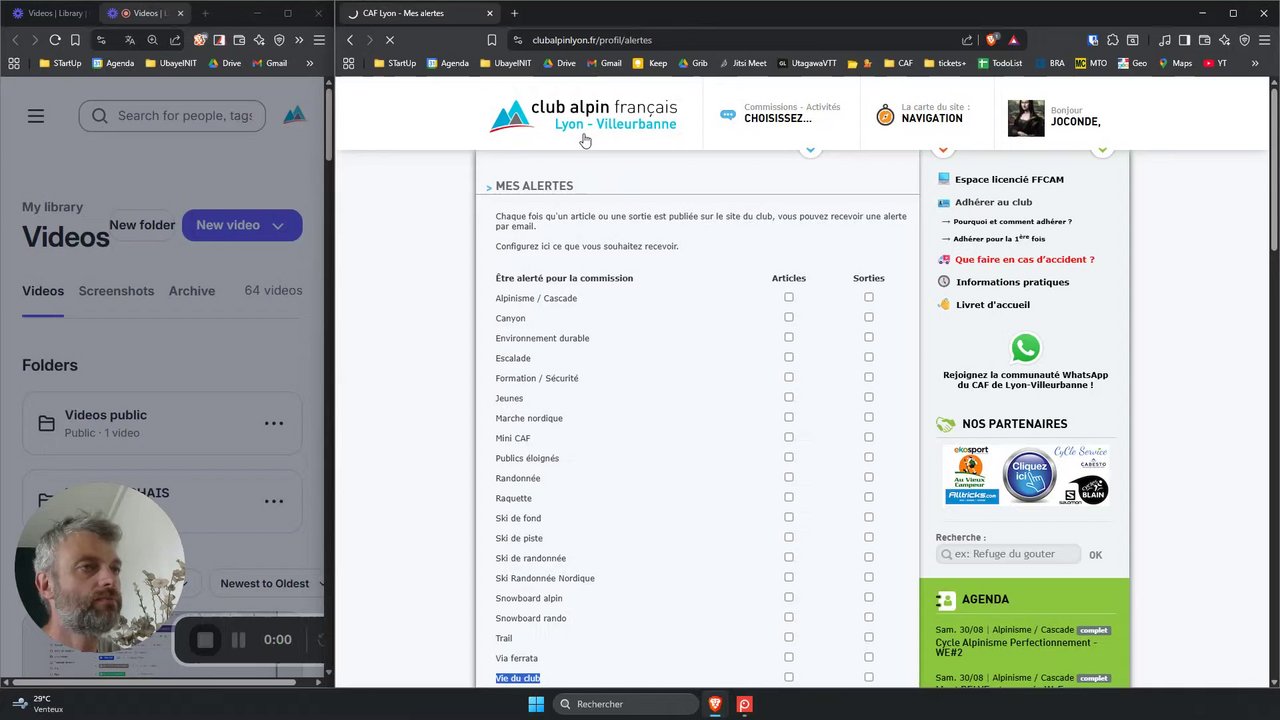1280x720 pixels.
Task: Enable Sorties alert for Escalade
Action: tap(869, 357)
